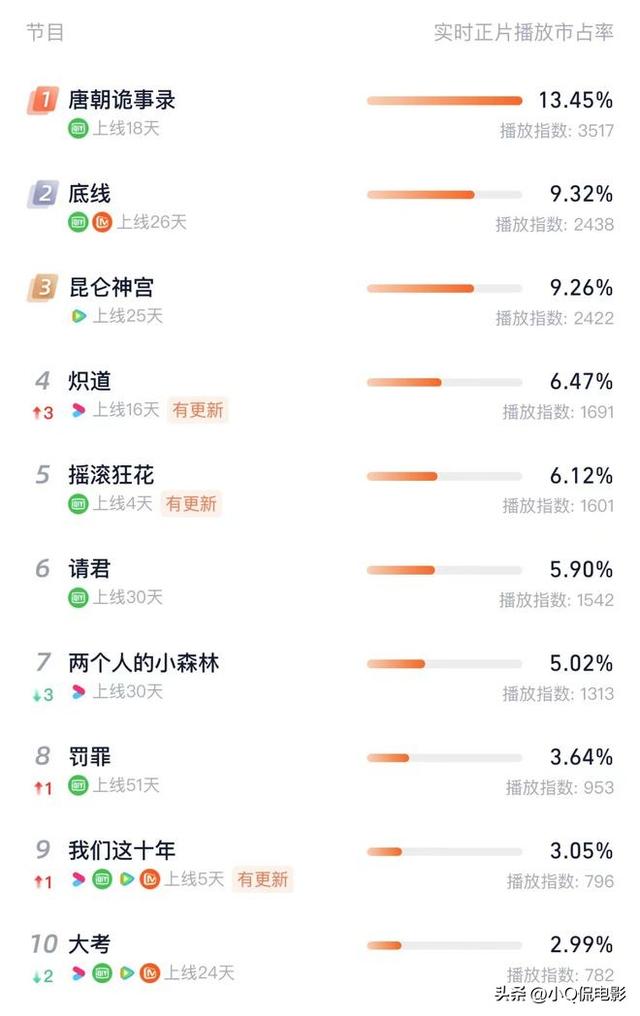Click the Tencent Video icon under 昆仑神宫
Screen dimensions: 640x1016
pyautogui.click(x=79, y=316)
